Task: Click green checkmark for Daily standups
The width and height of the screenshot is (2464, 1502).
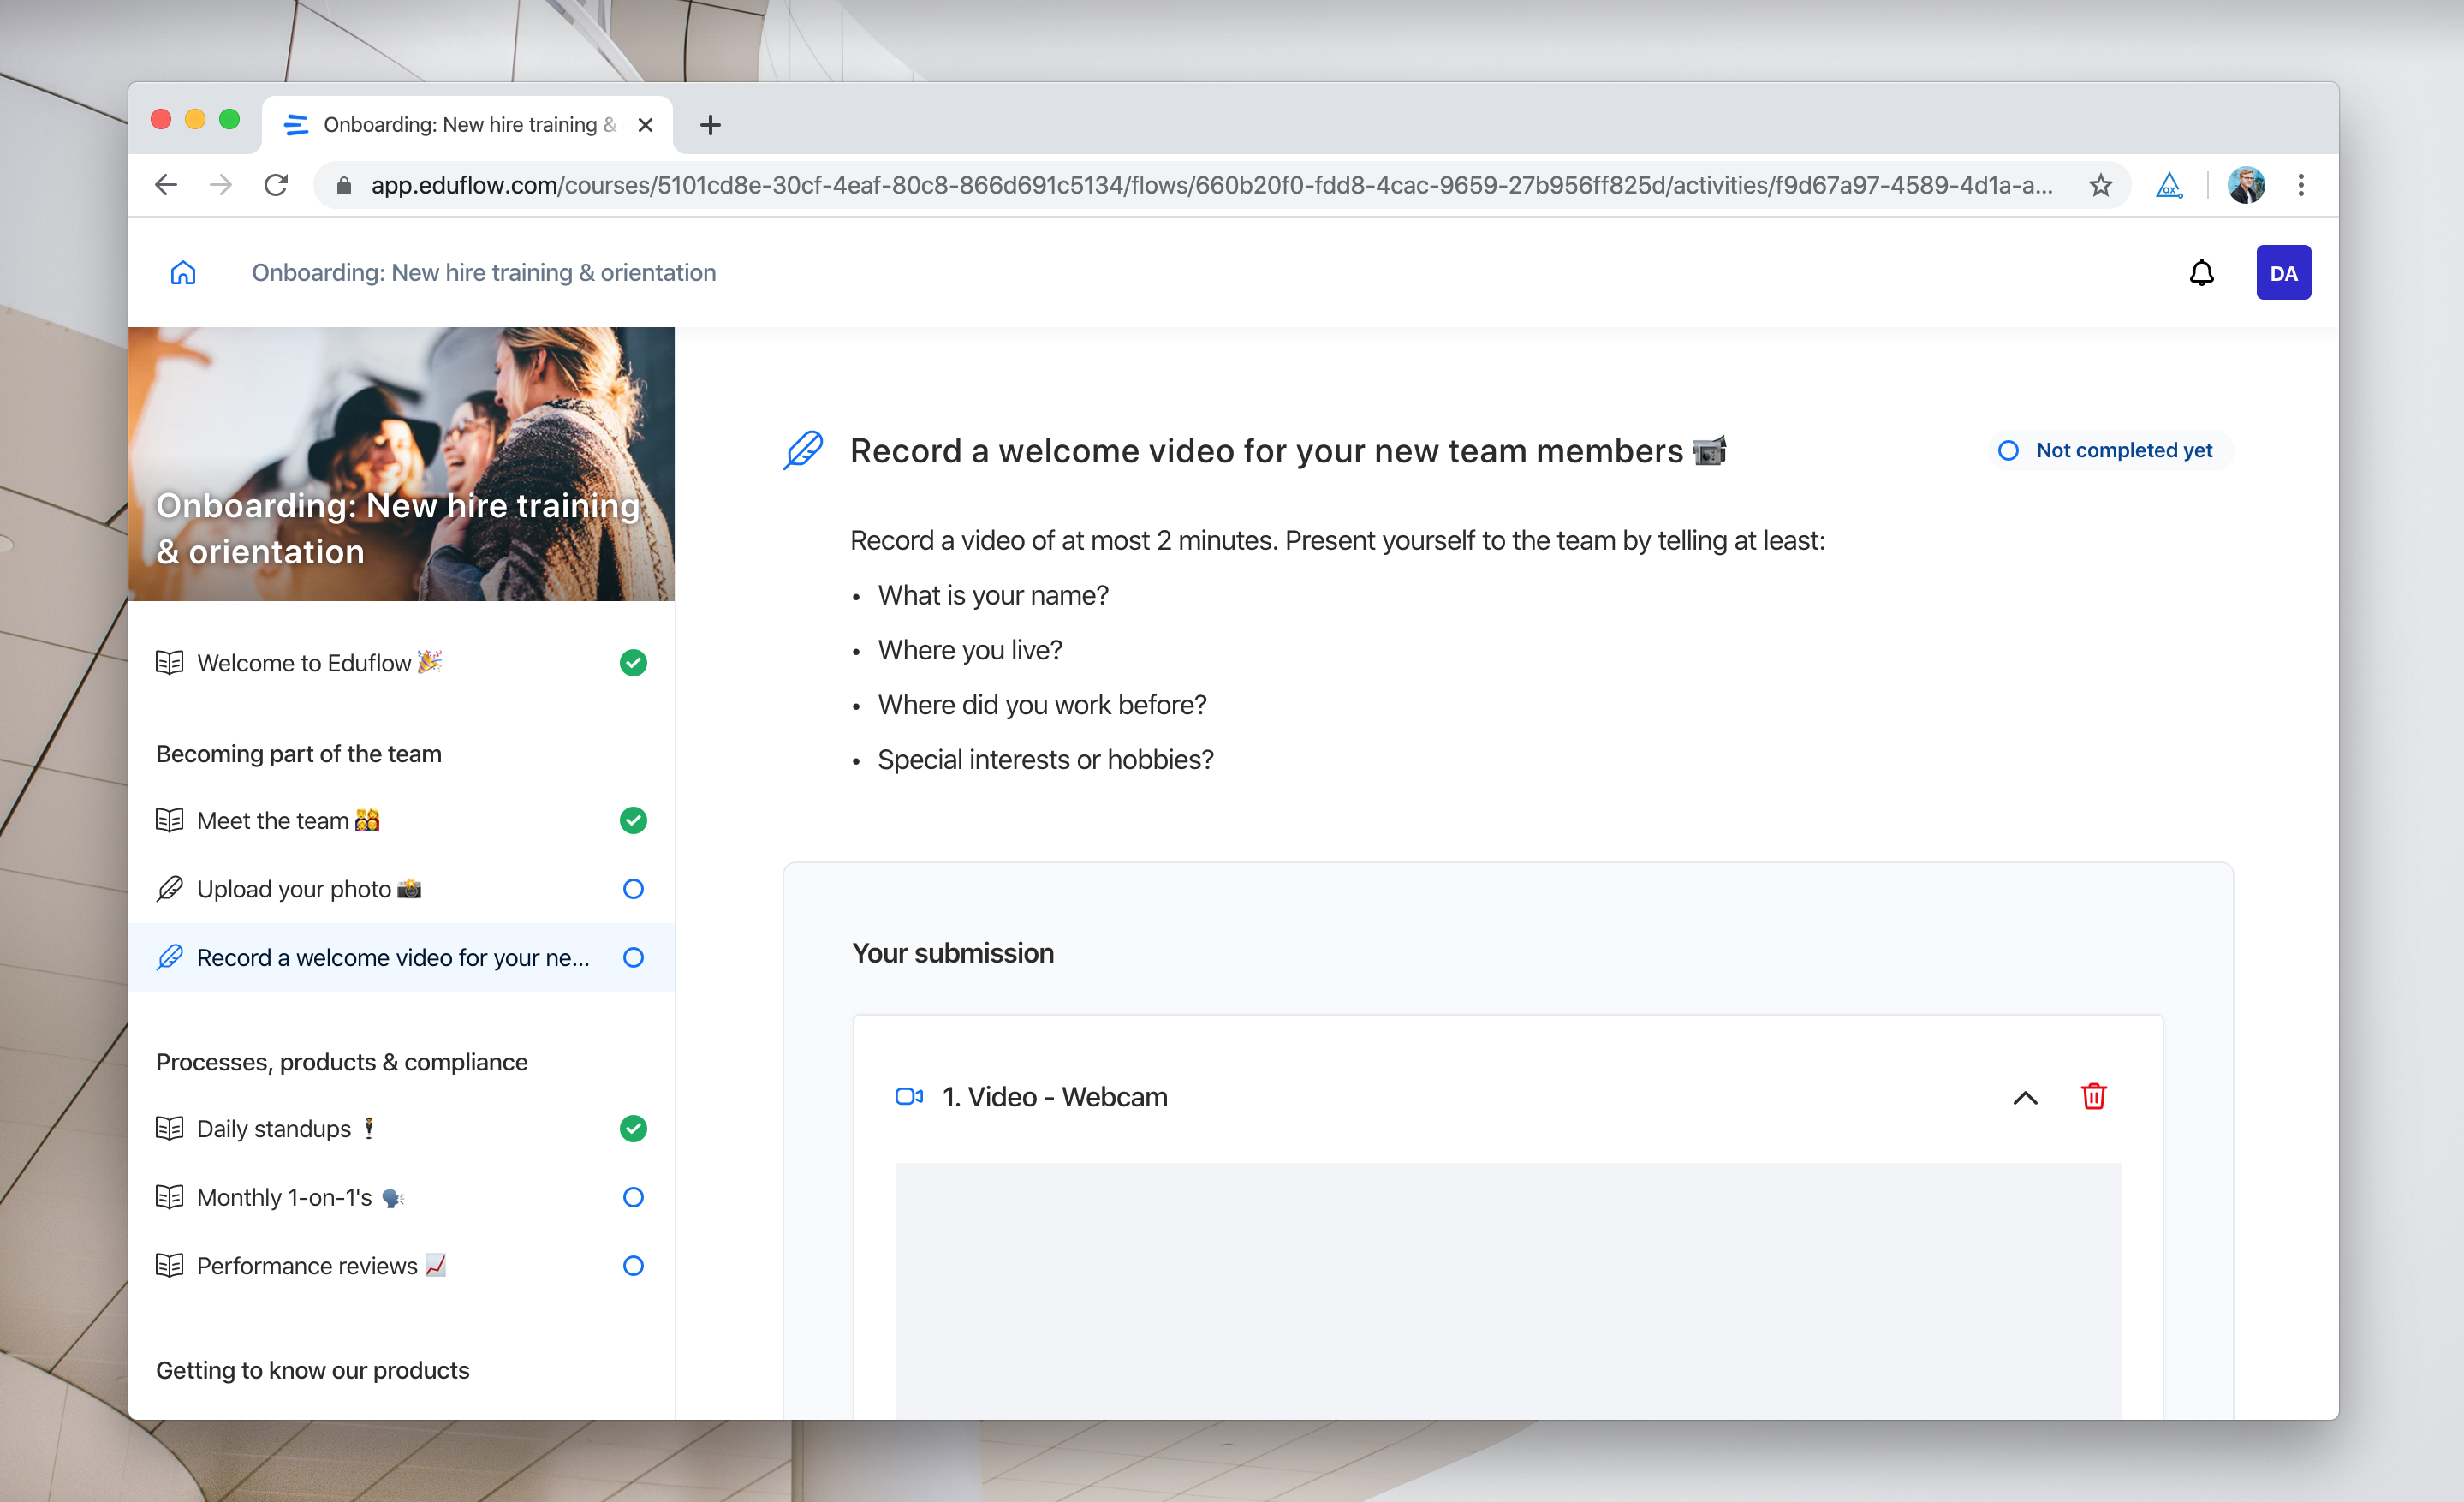Action: [633, 1129]
